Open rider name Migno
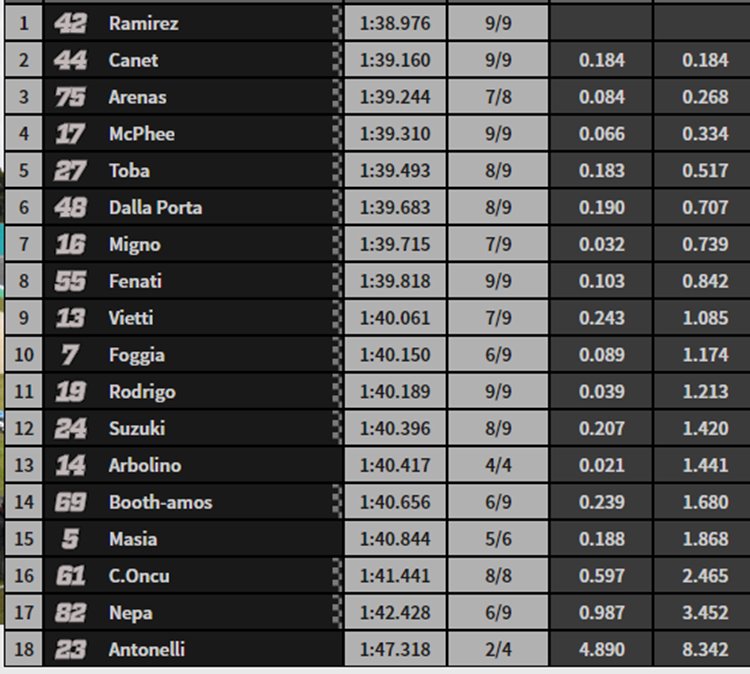This screenshot has width=750, height=674. coord(134,245)
